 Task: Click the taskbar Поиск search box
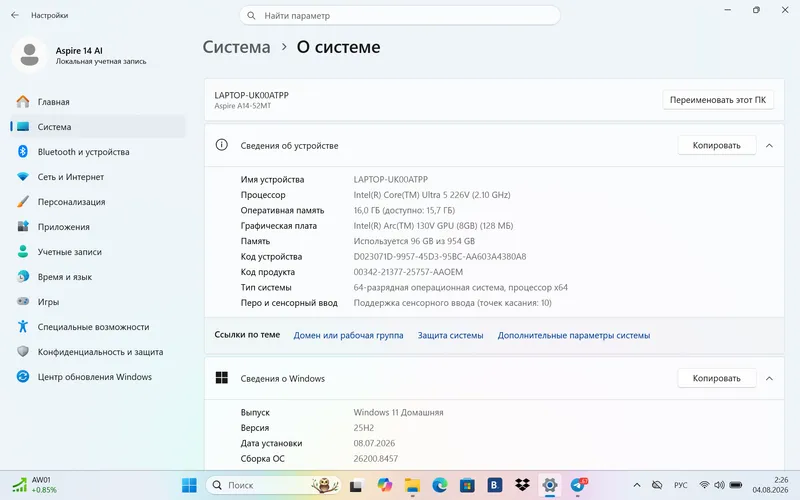click(273, 485)
